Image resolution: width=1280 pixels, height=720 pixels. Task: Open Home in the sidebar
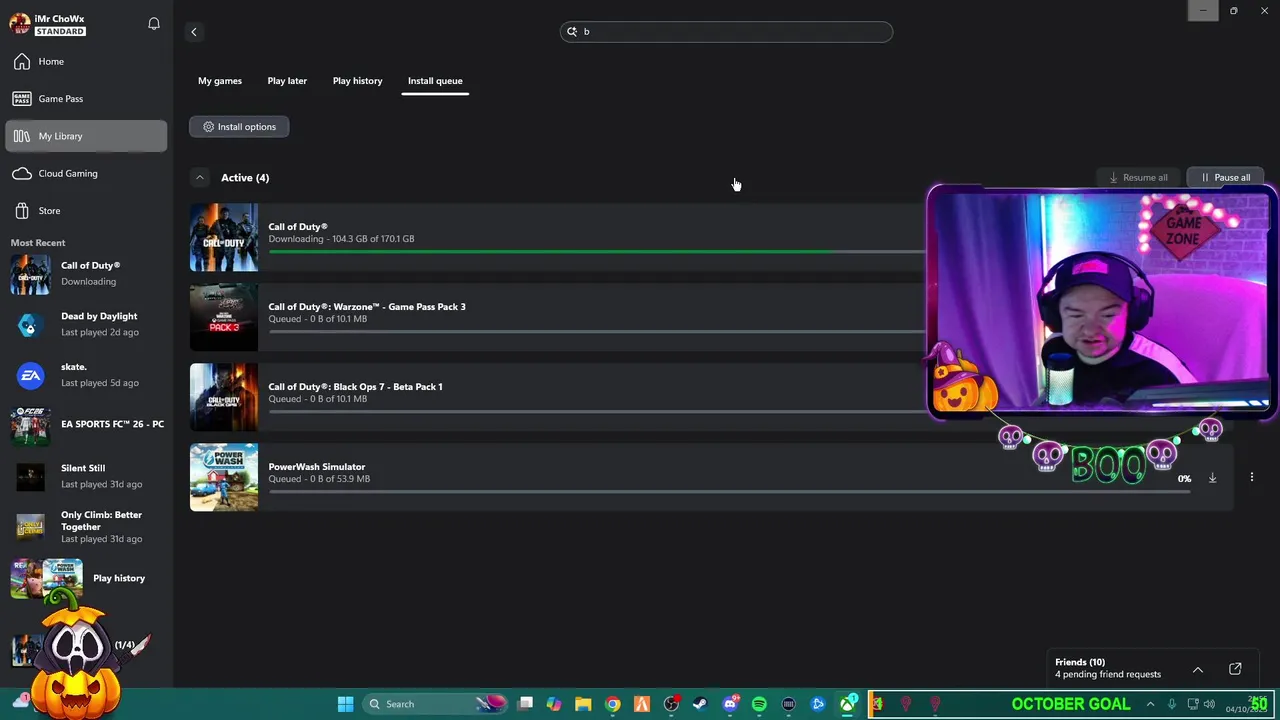[86, 61]
